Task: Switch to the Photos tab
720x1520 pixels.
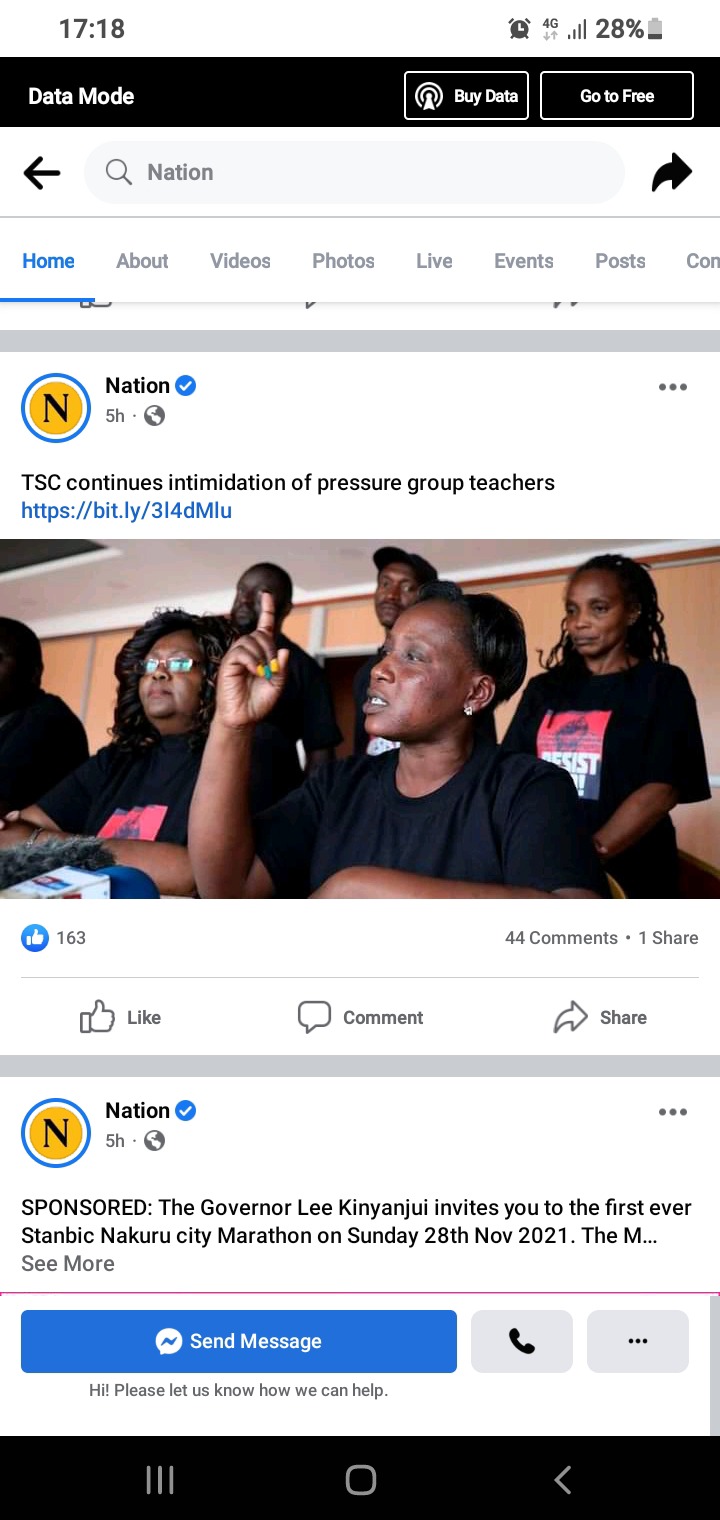Action: coord(343,261)
